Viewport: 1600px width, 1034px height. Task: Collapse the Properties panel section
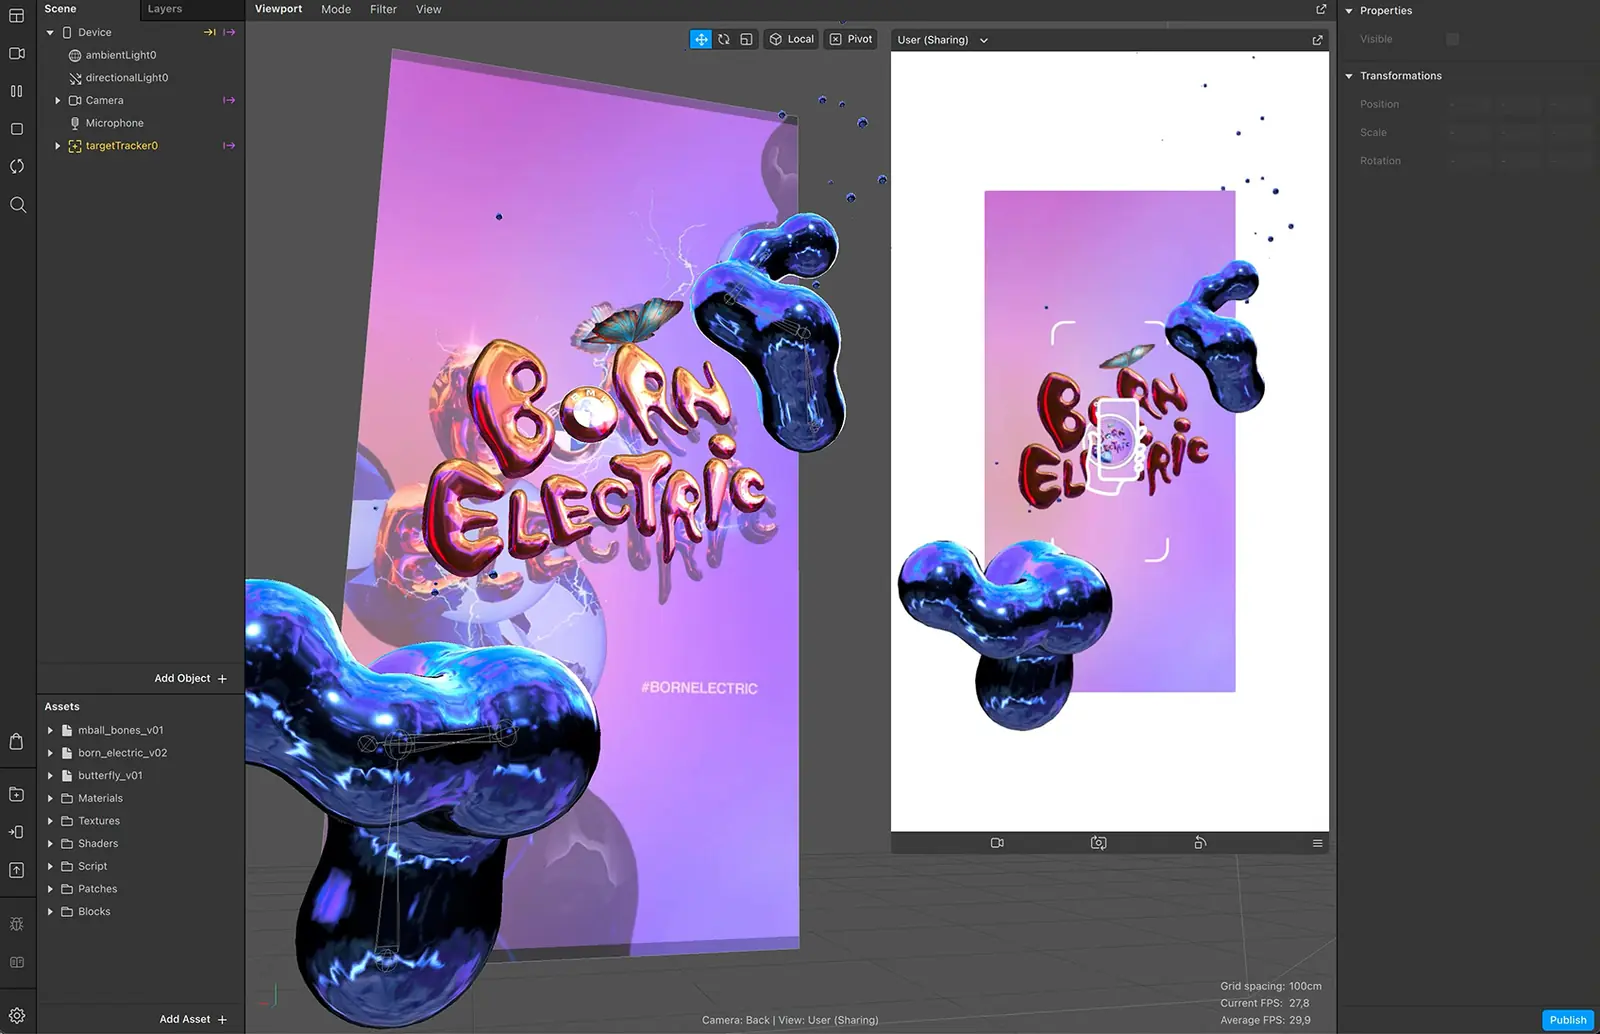(1349, 11)
